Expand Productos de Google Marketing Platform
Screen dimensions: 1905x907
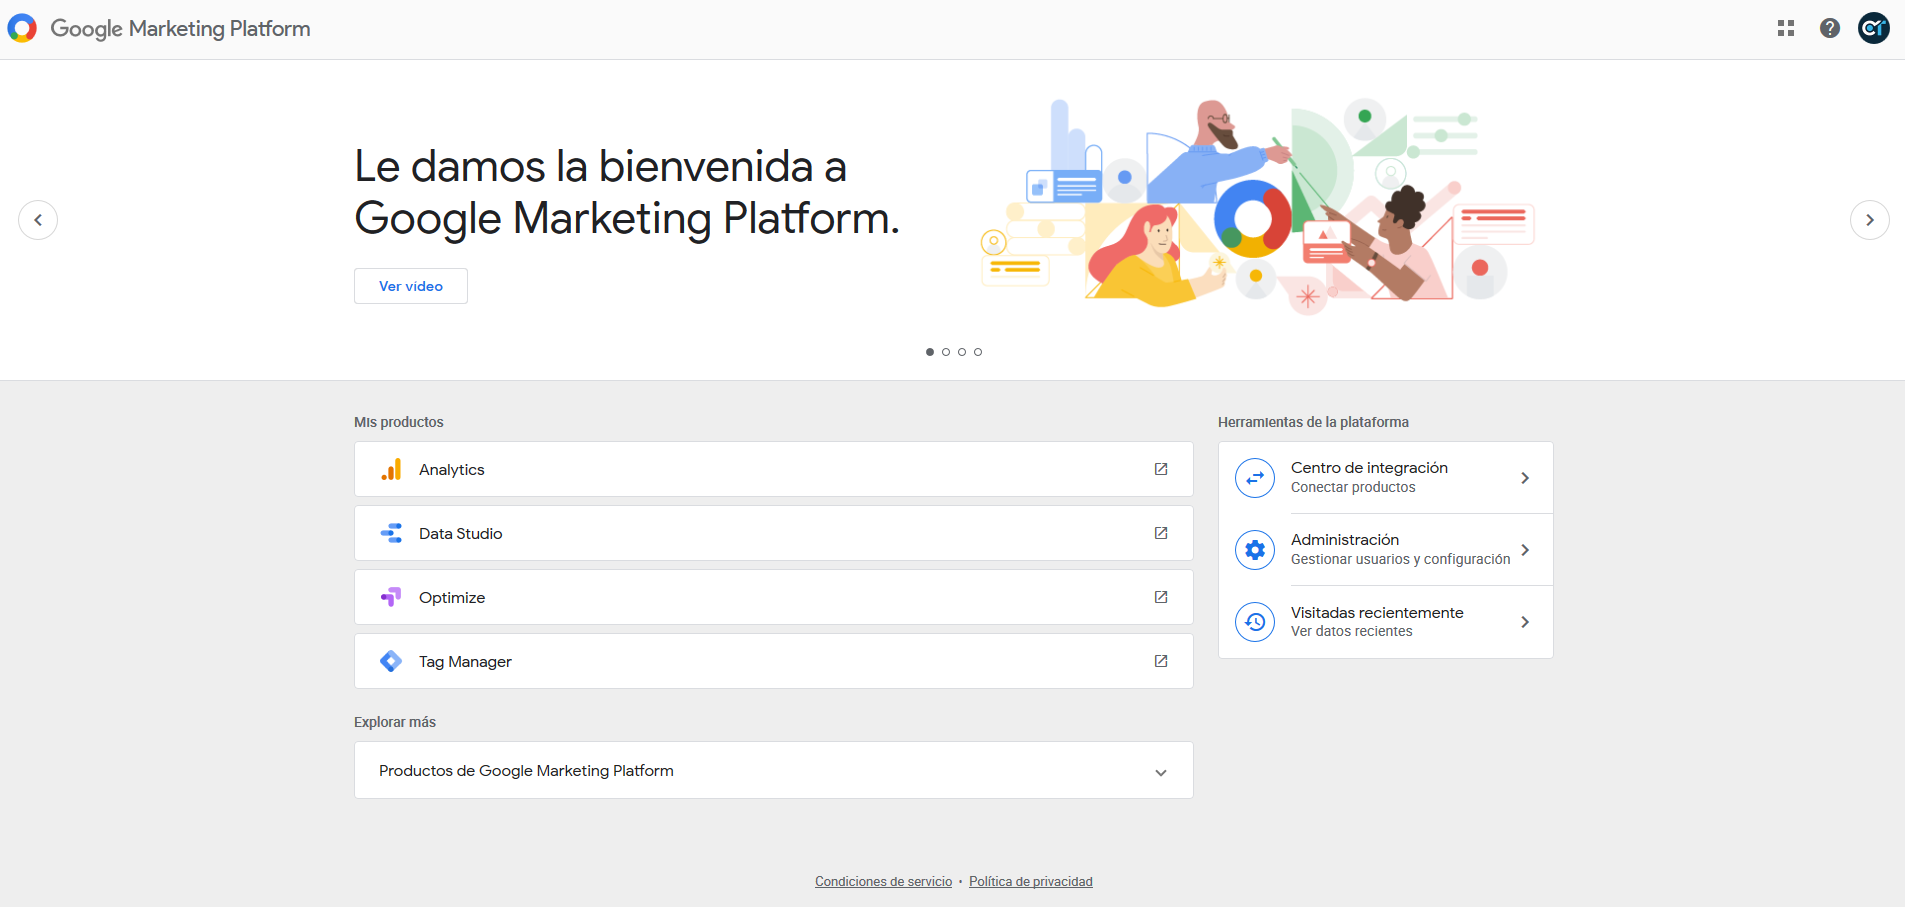[x=1160, y=771]
